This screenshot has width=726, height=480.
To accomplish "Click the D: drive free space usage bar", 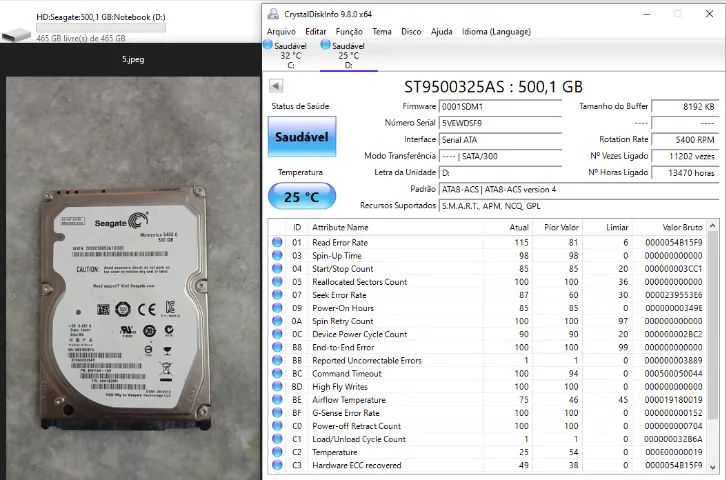I will coord(101,28).
